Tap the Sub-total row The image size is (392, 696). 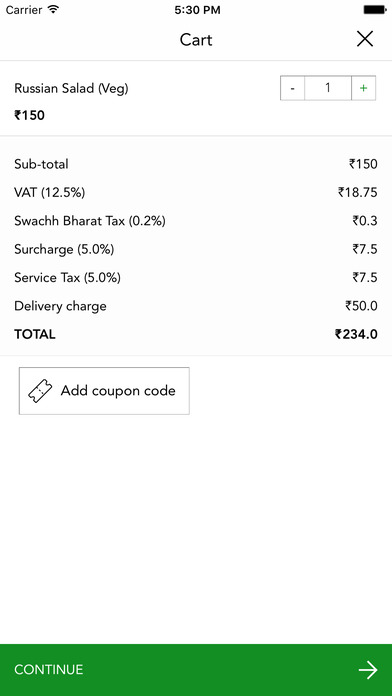196,164
